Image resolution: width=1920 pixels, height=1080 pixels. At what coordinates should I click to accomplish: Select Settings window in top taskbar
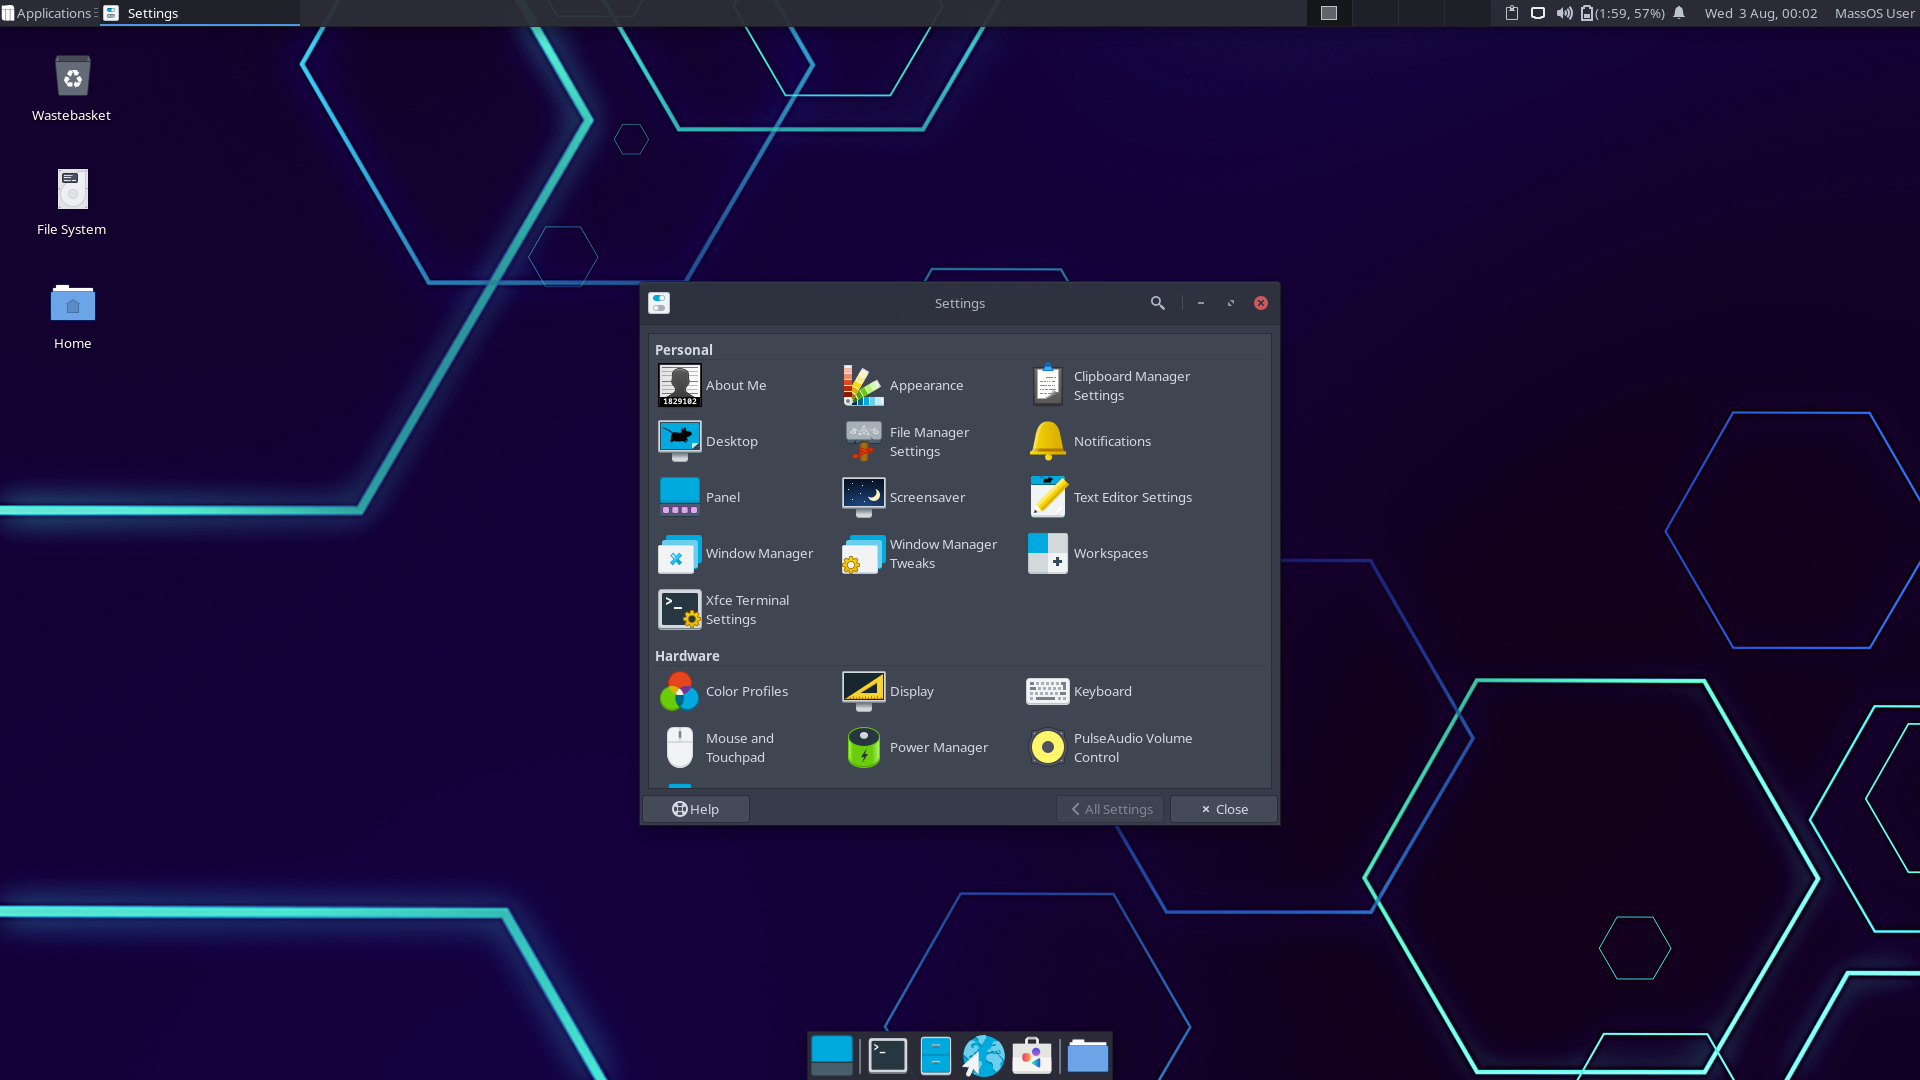[152, 13]
